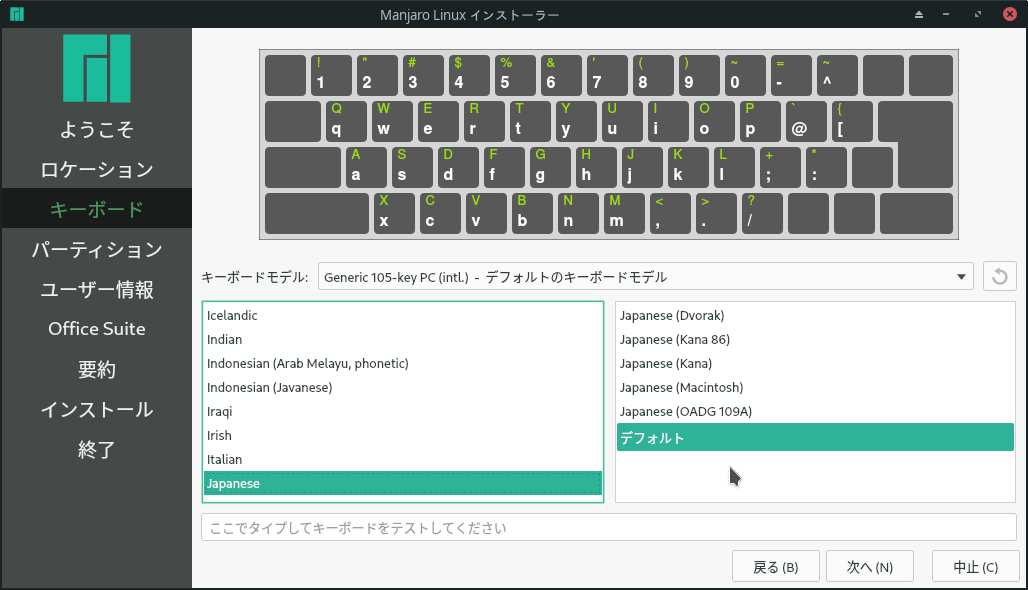The image size is (1028, 590).
Task: Click the [ key on the keyboard preview
Action: pyautogui.click(x=852, y=121)
